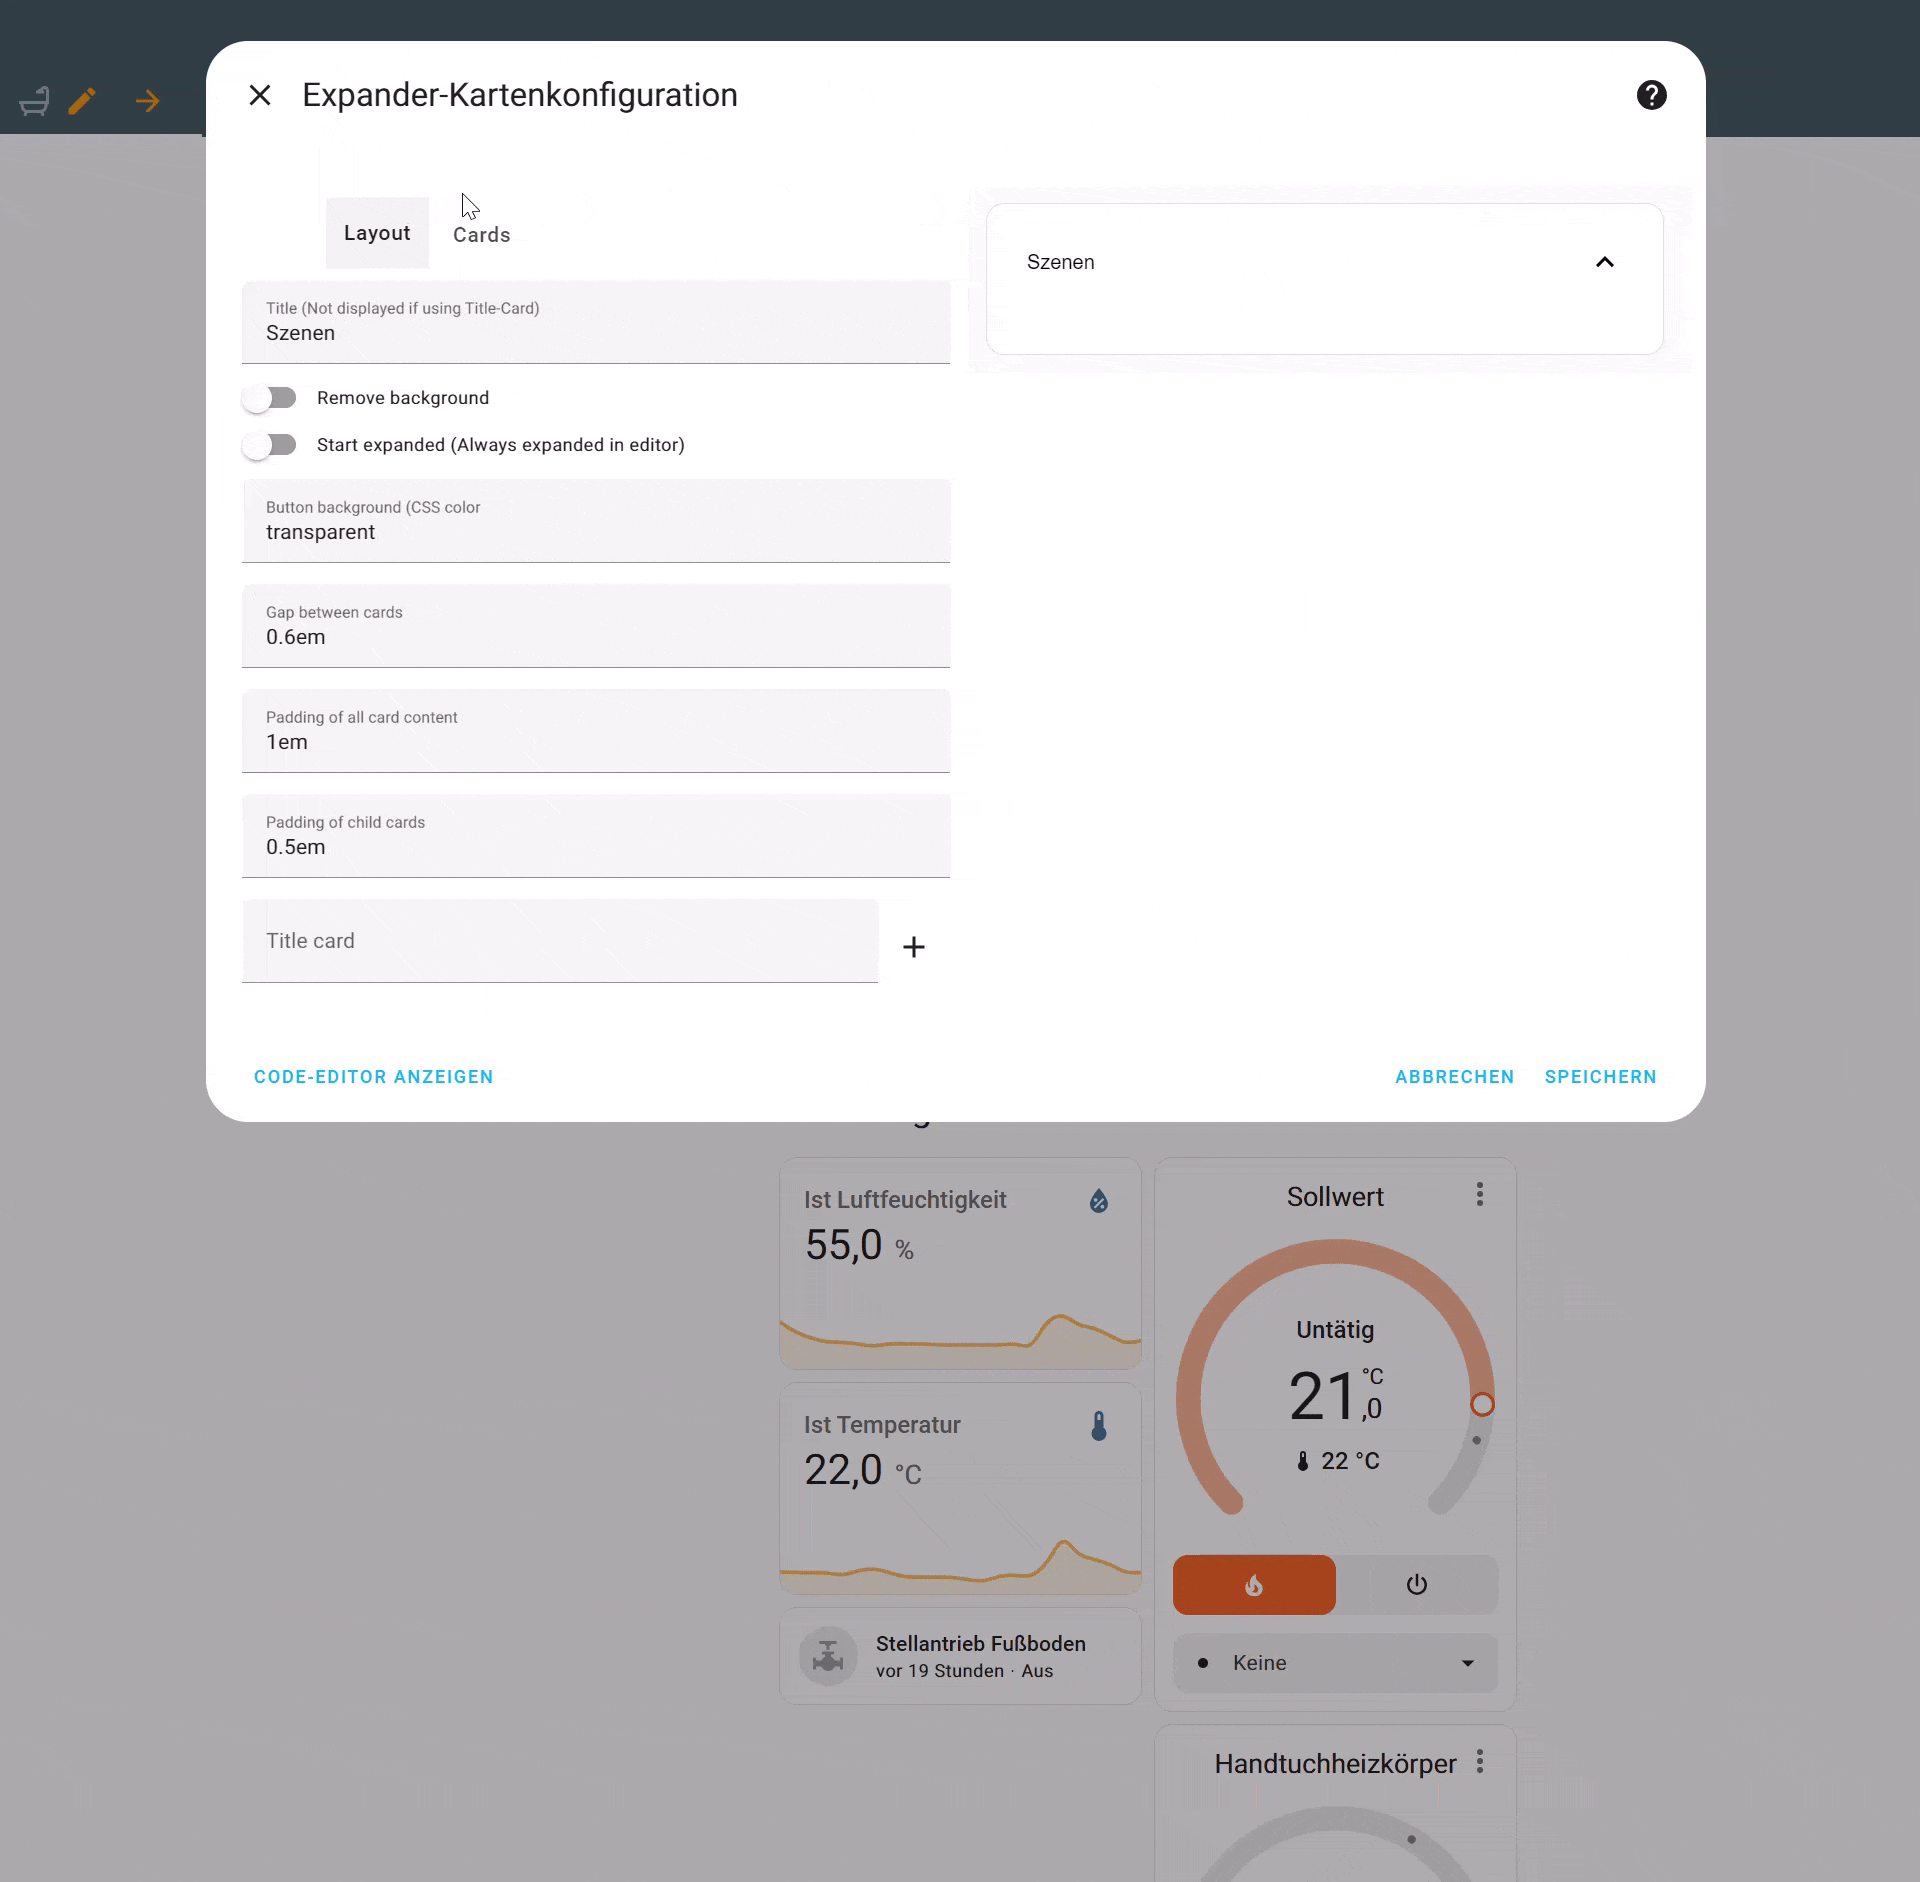Select the Layout tab
Screen dimensions: 1920x1882
click(377, 233)
